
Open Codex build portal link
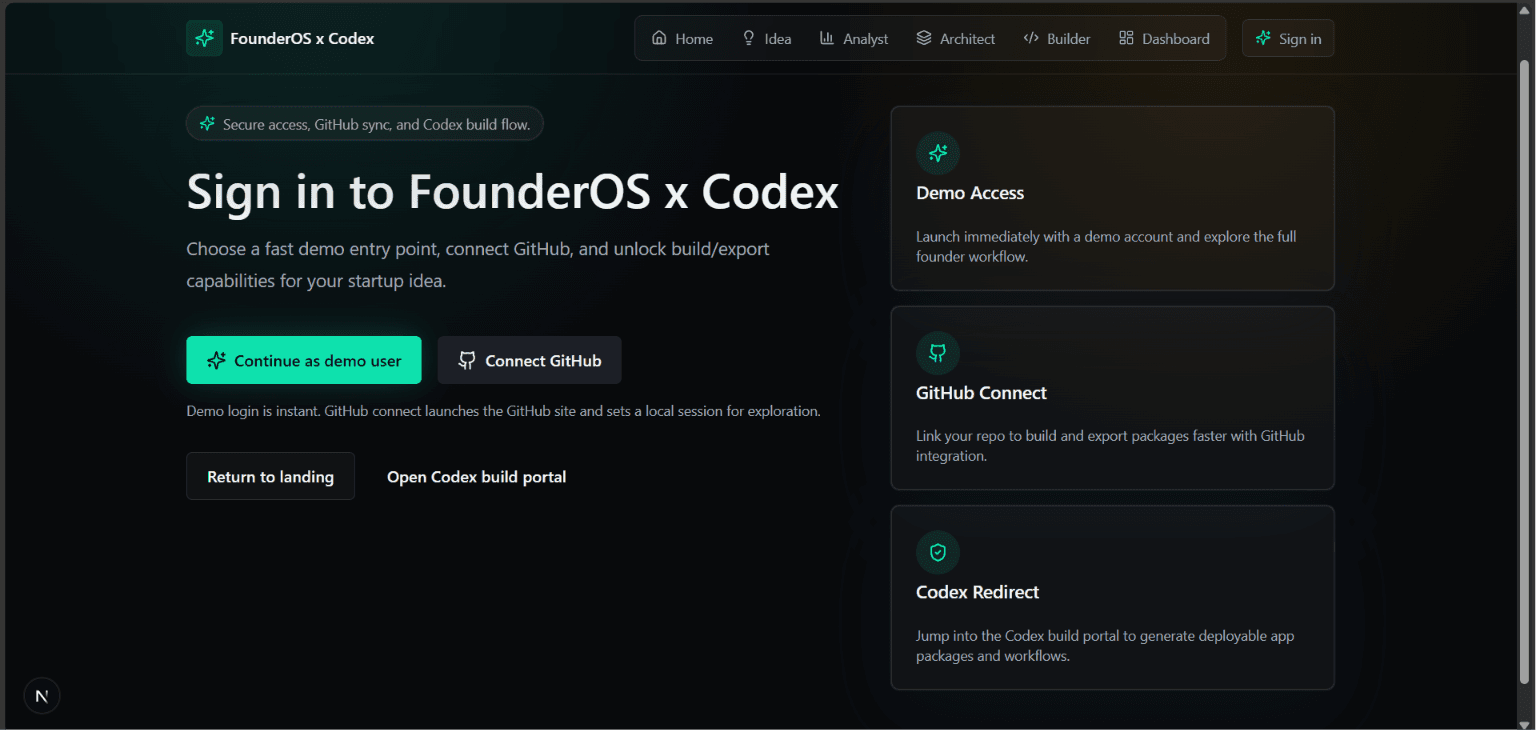click(477, 476)
